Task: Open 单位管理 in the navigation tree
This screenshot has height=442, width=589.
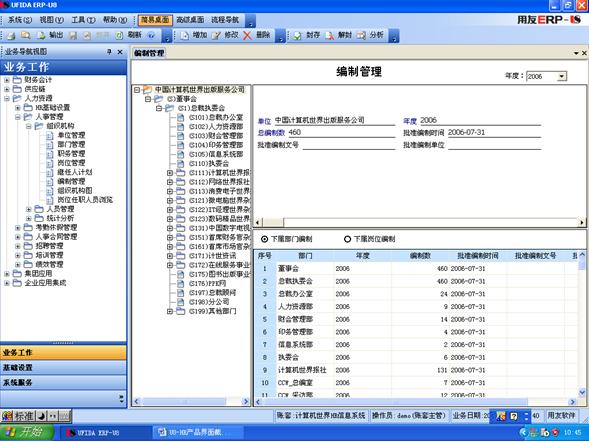Action: [71, 135]
